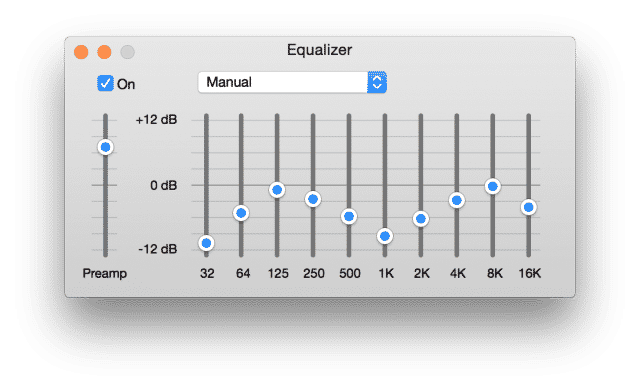Click the 32 Hz band slider knob
Screen dimensions: 640x390
pyautogui.click(x=206, y=243)
